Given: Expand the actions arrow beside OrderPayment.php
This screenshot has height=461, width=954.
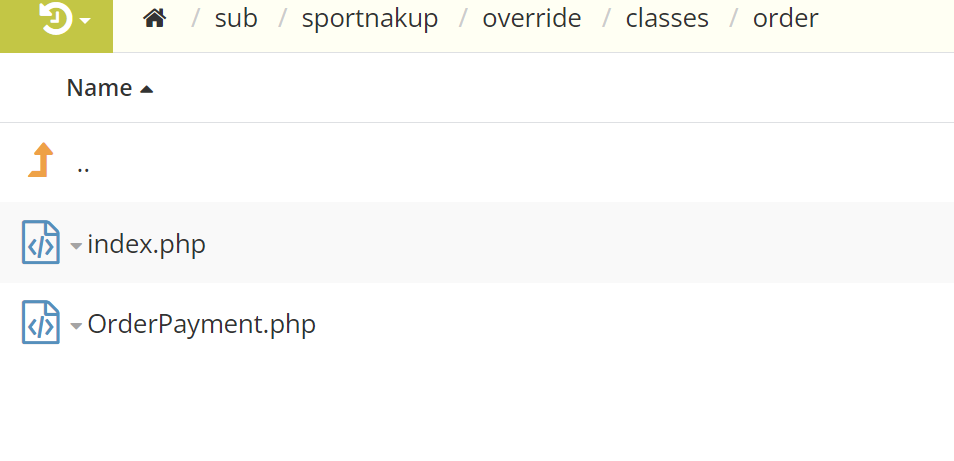Looking at the screenshot, I should pos(77,326).
